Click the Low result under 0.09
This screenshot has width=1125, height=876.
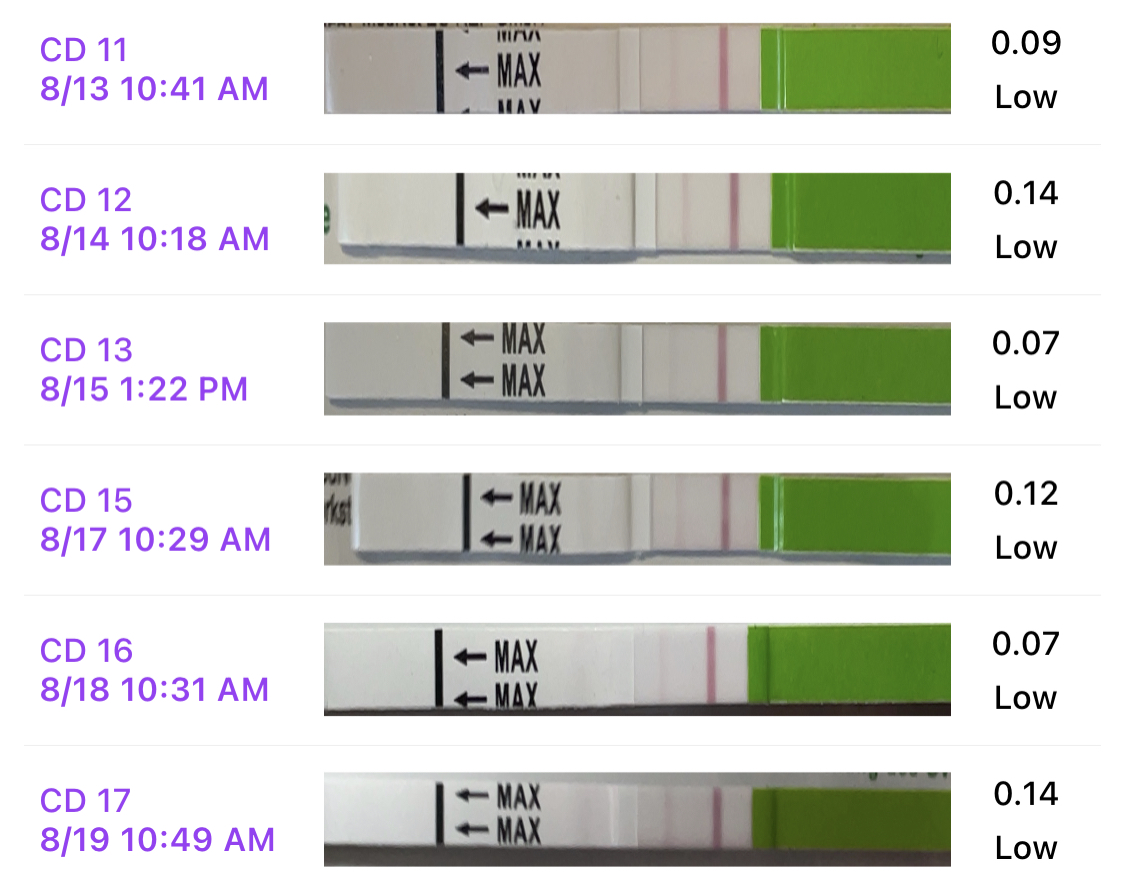[x=1026, y=98]
